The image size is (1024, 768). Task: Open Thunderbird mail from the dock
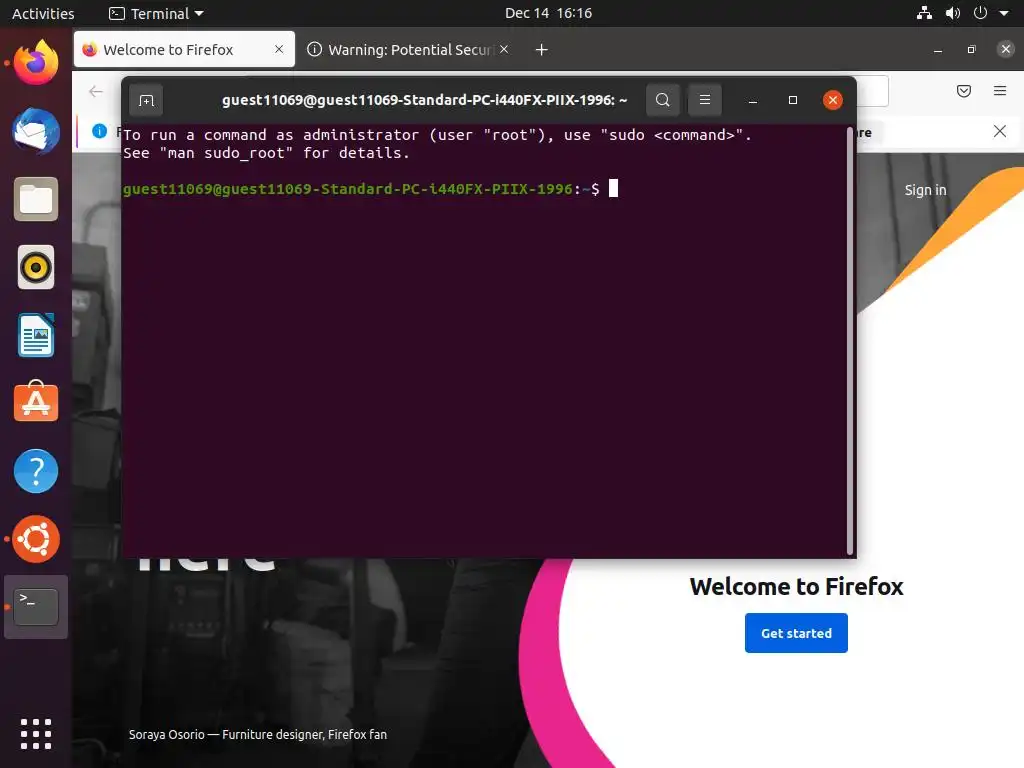[36, 131]
